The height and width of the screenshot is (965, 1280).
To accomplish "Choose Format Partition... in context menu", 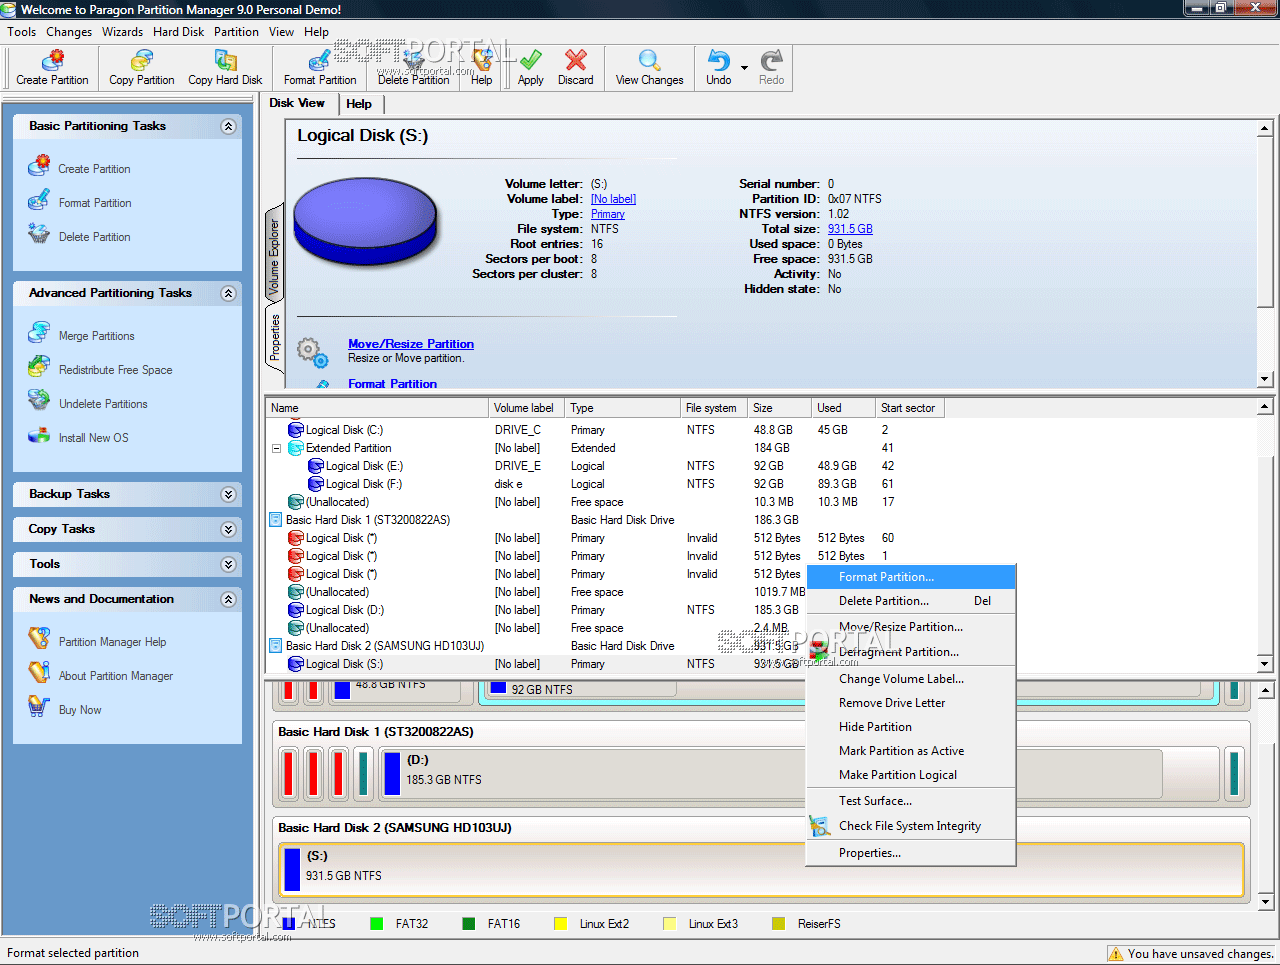I will 911,577.
